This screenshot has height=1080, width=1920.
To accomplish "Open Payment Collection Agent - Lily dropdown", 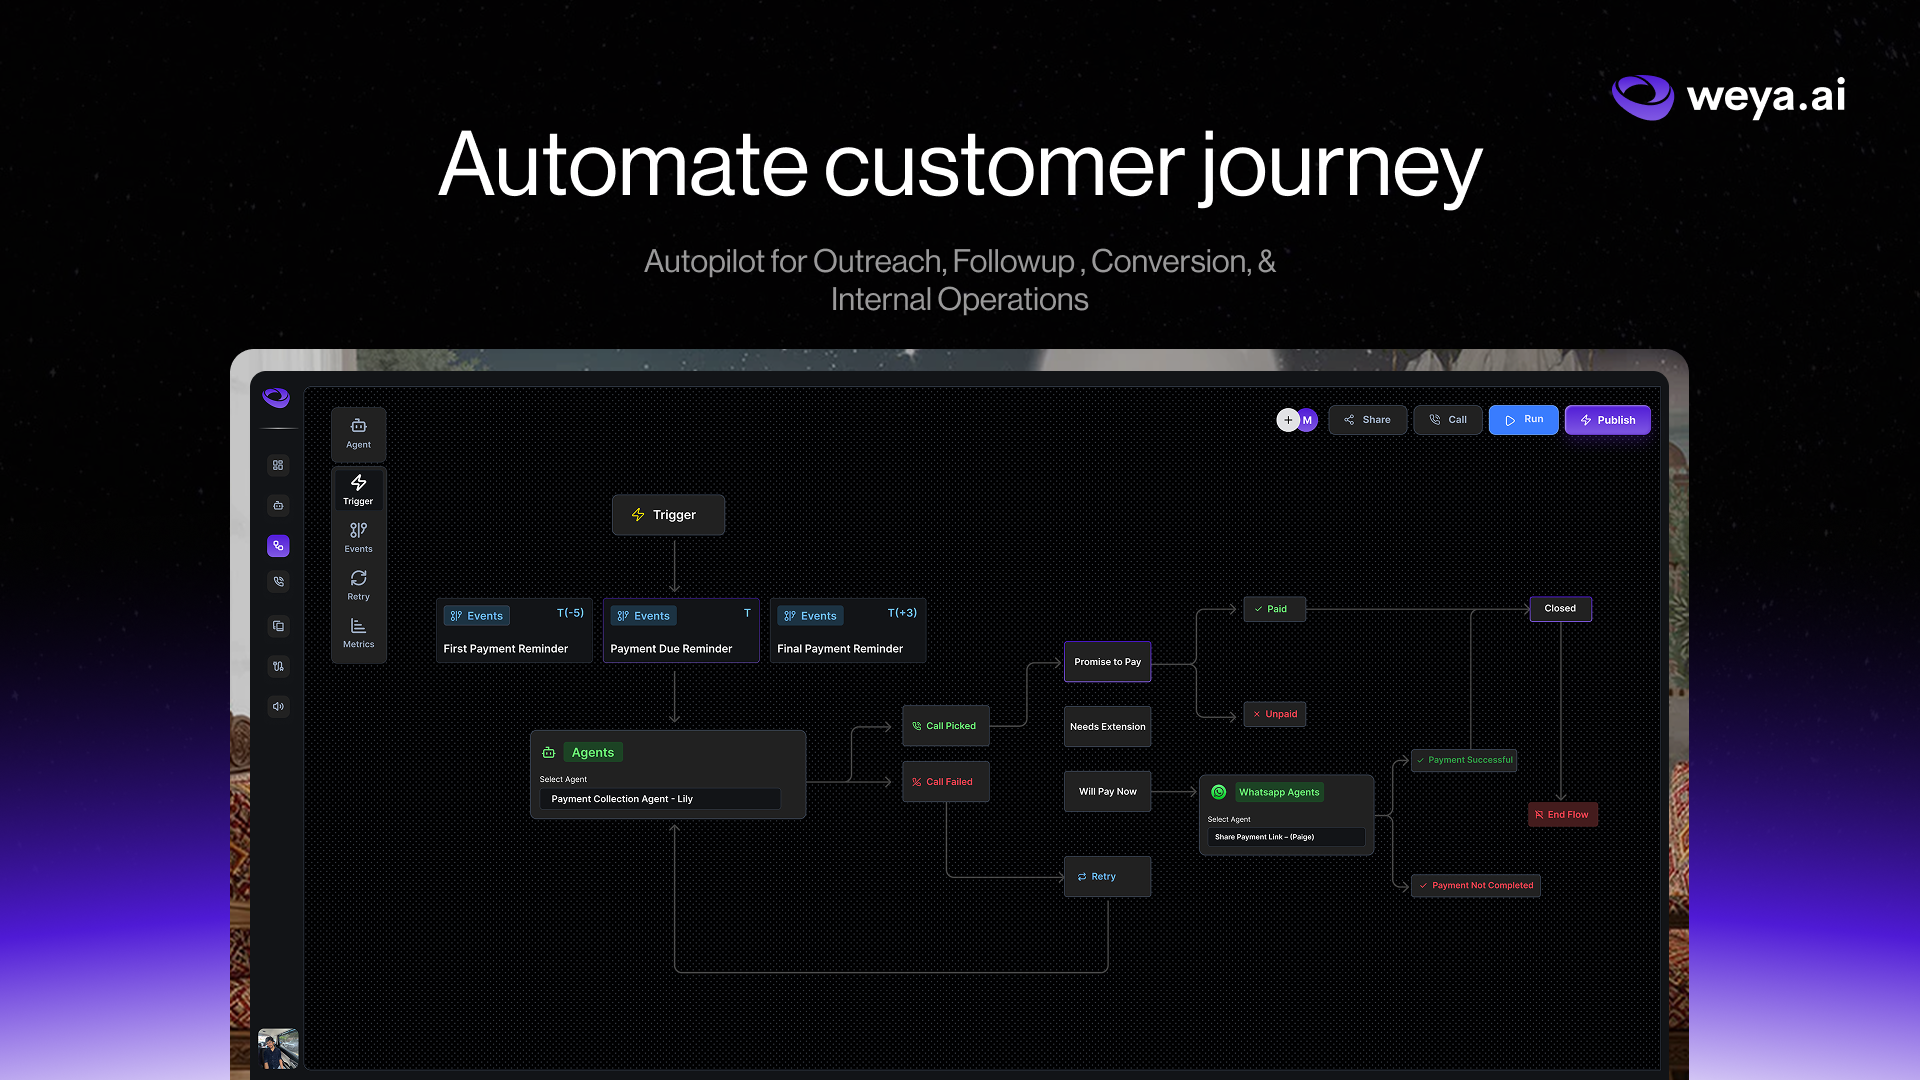I will point(660,799).
